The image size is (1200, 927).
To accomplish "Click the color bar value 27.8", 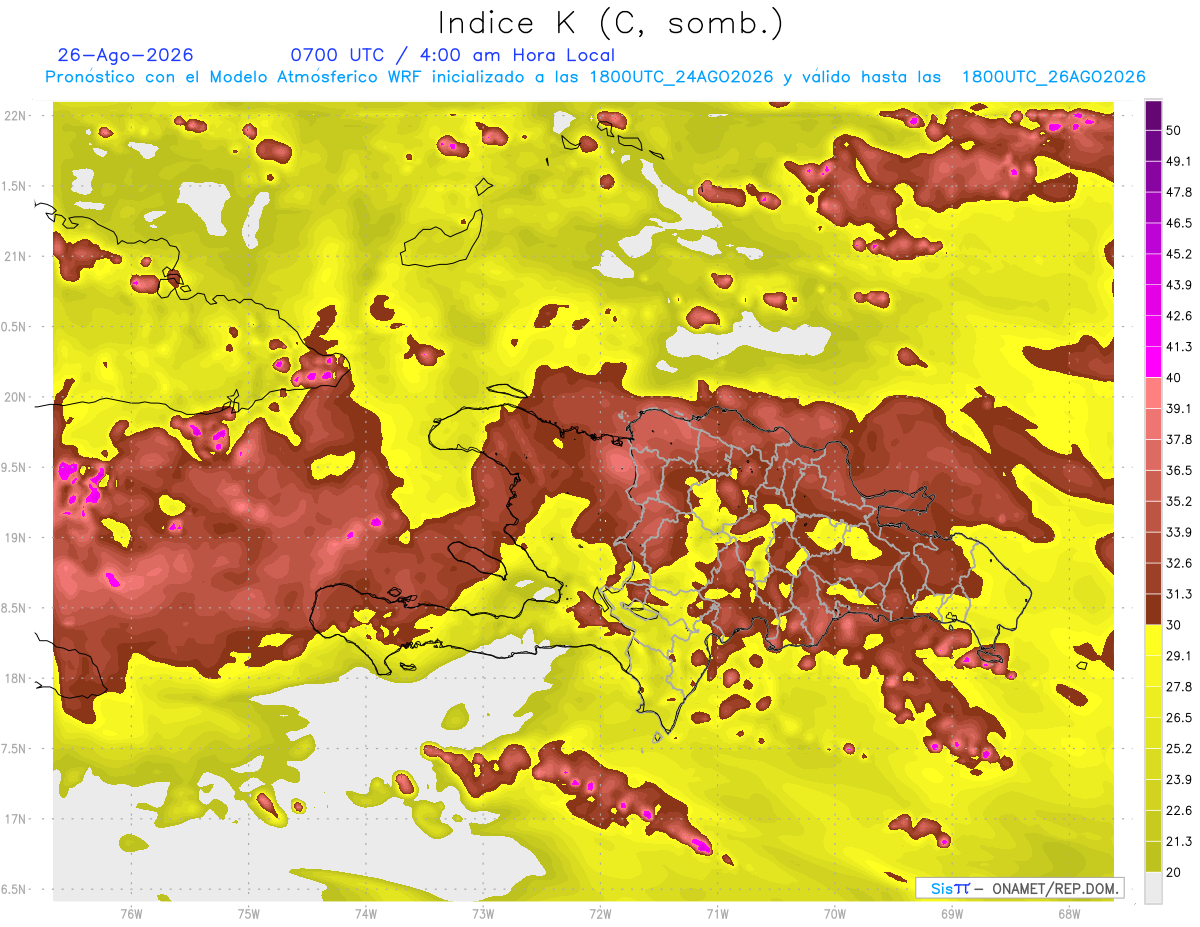I will (1179, 686).
